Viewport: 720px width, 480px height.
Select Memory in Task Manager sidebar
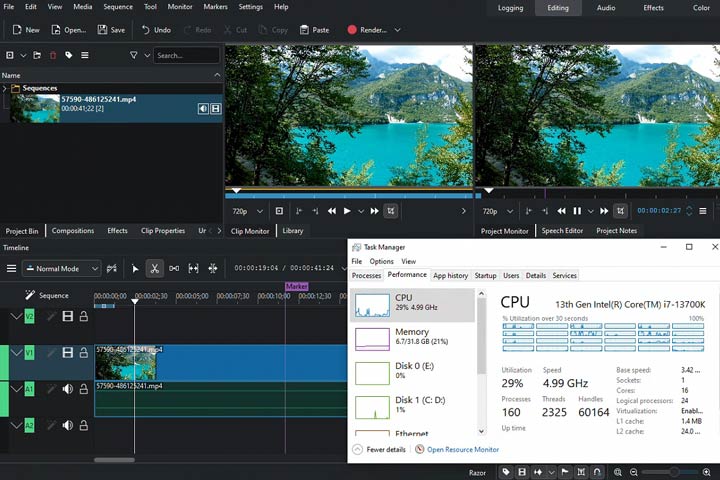pyautogui.click(x=412, y=339)
